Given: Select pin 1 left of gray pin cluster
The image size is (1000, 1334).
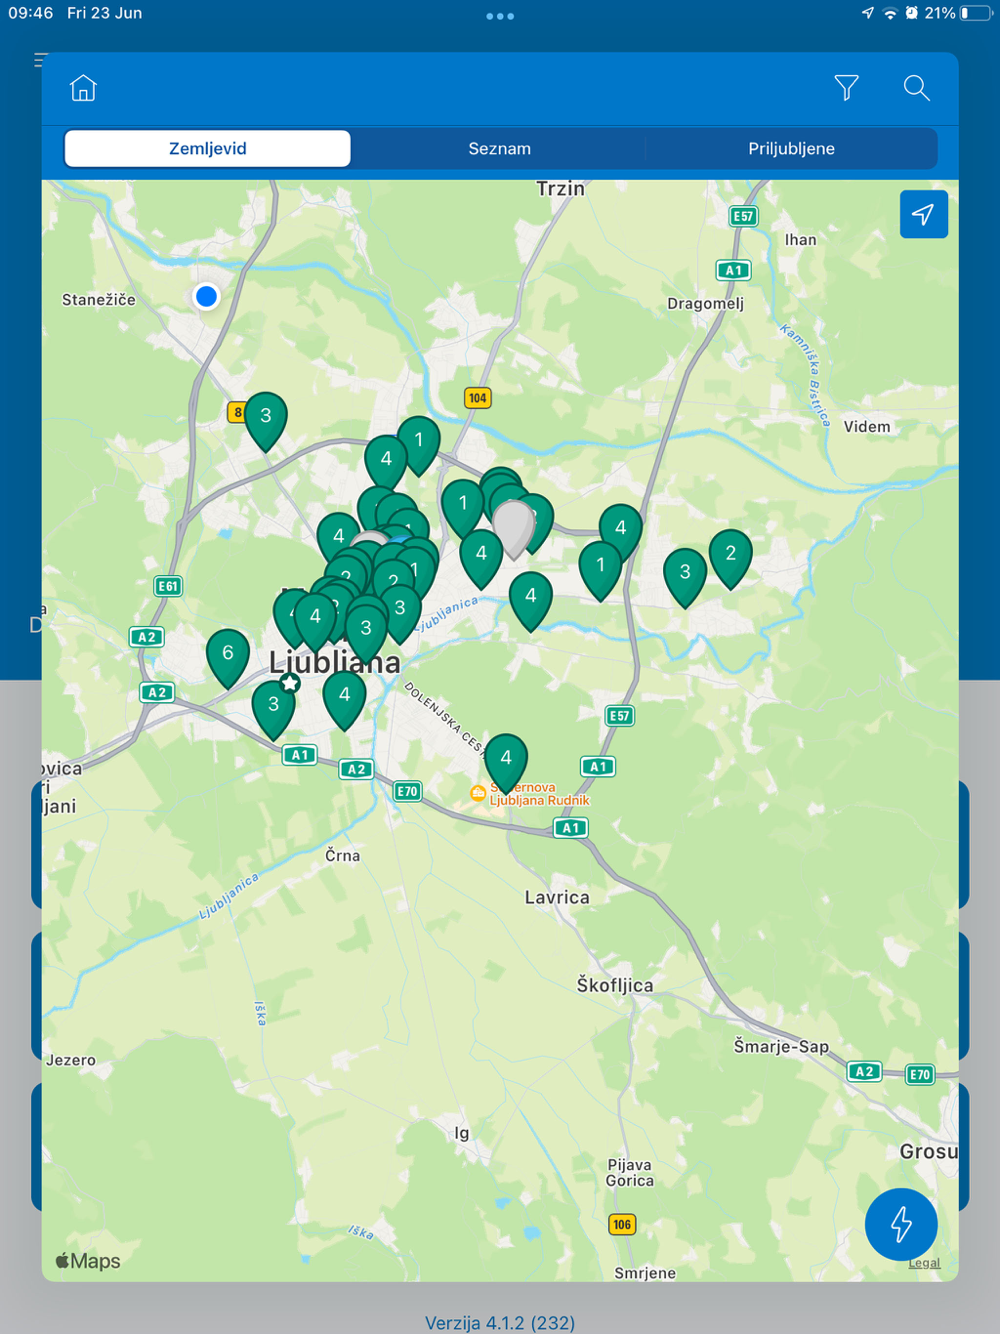Looking at the screenshot, I should click(462, 508).
